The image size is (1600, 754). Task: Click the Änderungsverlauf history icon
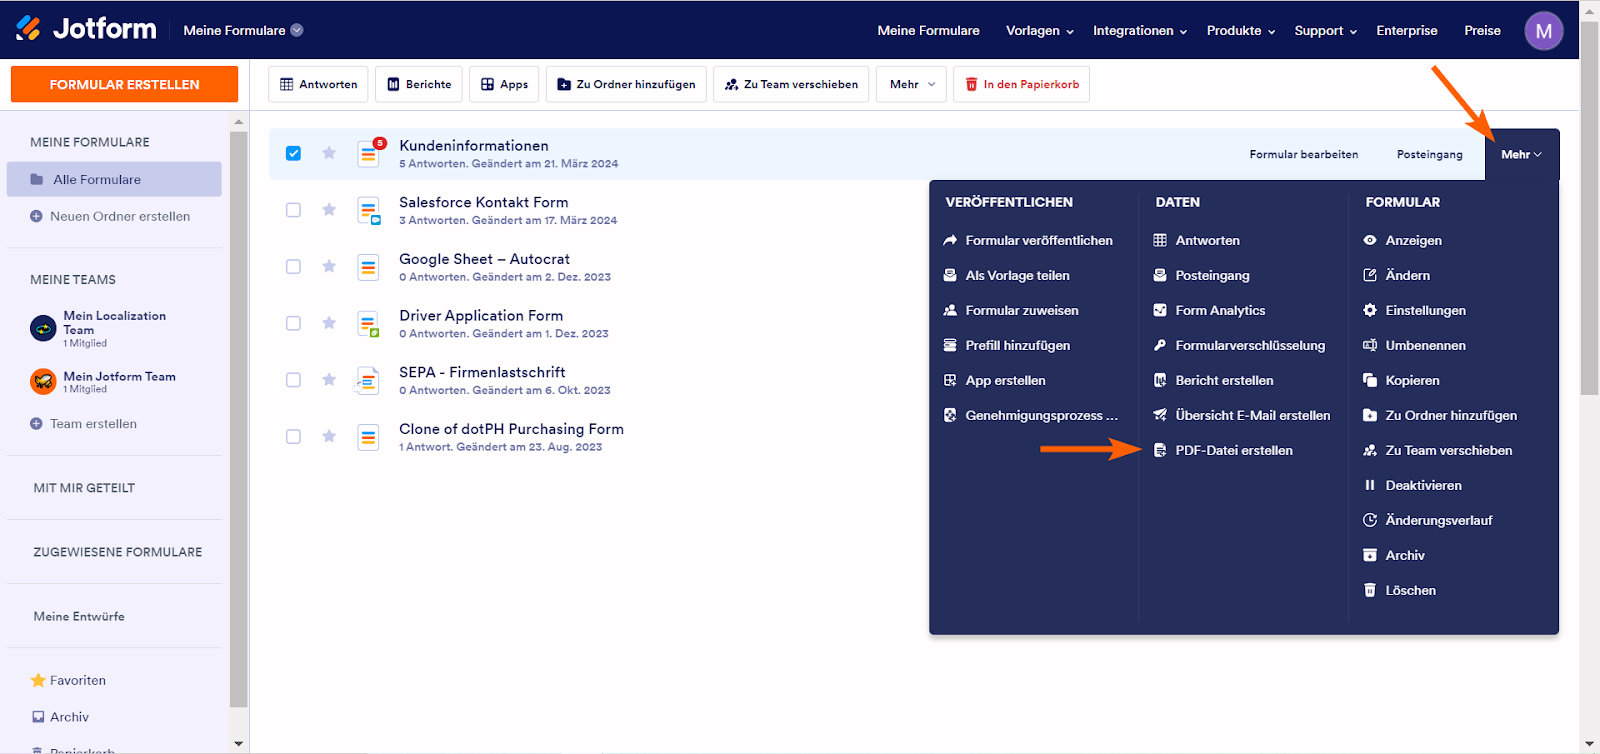click(x=1370, y=521)
